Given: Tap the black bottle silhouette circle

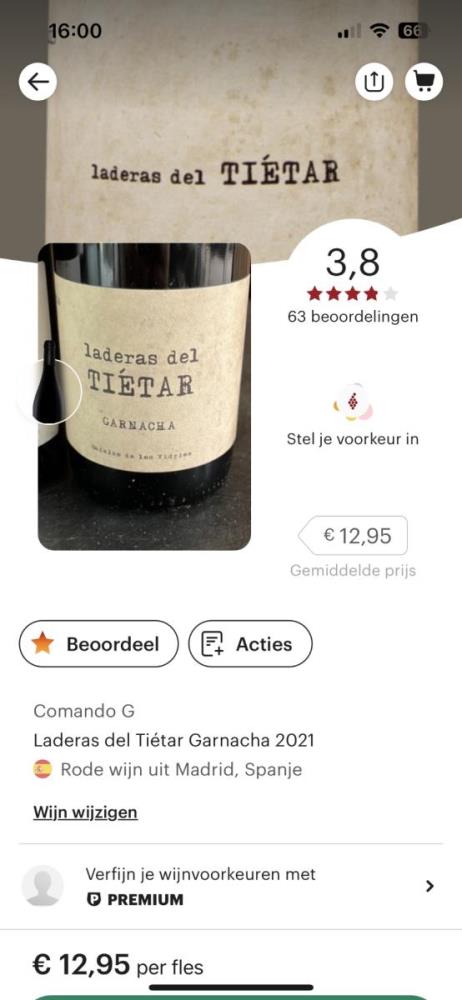Looking at the screenshot, I should [x=49, y=390].
